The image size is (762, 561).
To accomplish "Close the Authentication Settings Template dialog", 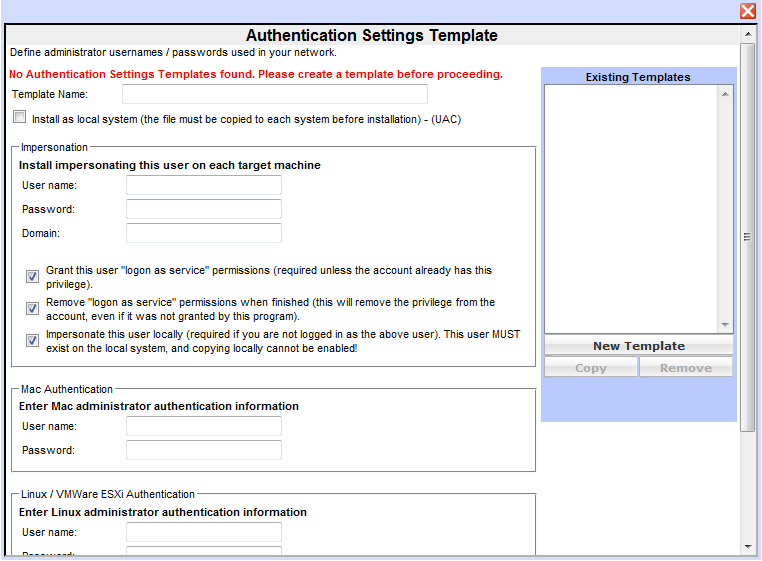I will tap(747, 11).
